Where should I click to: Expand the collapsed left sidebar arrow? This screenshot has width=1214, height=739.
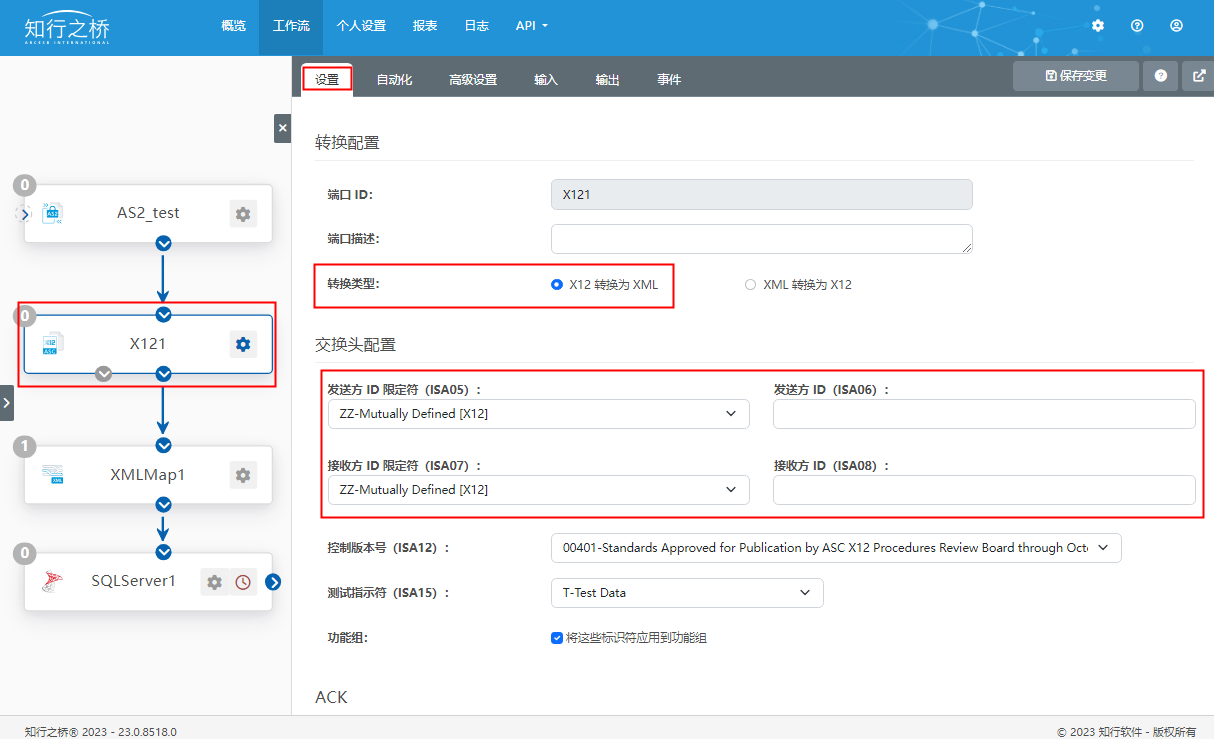6,404
